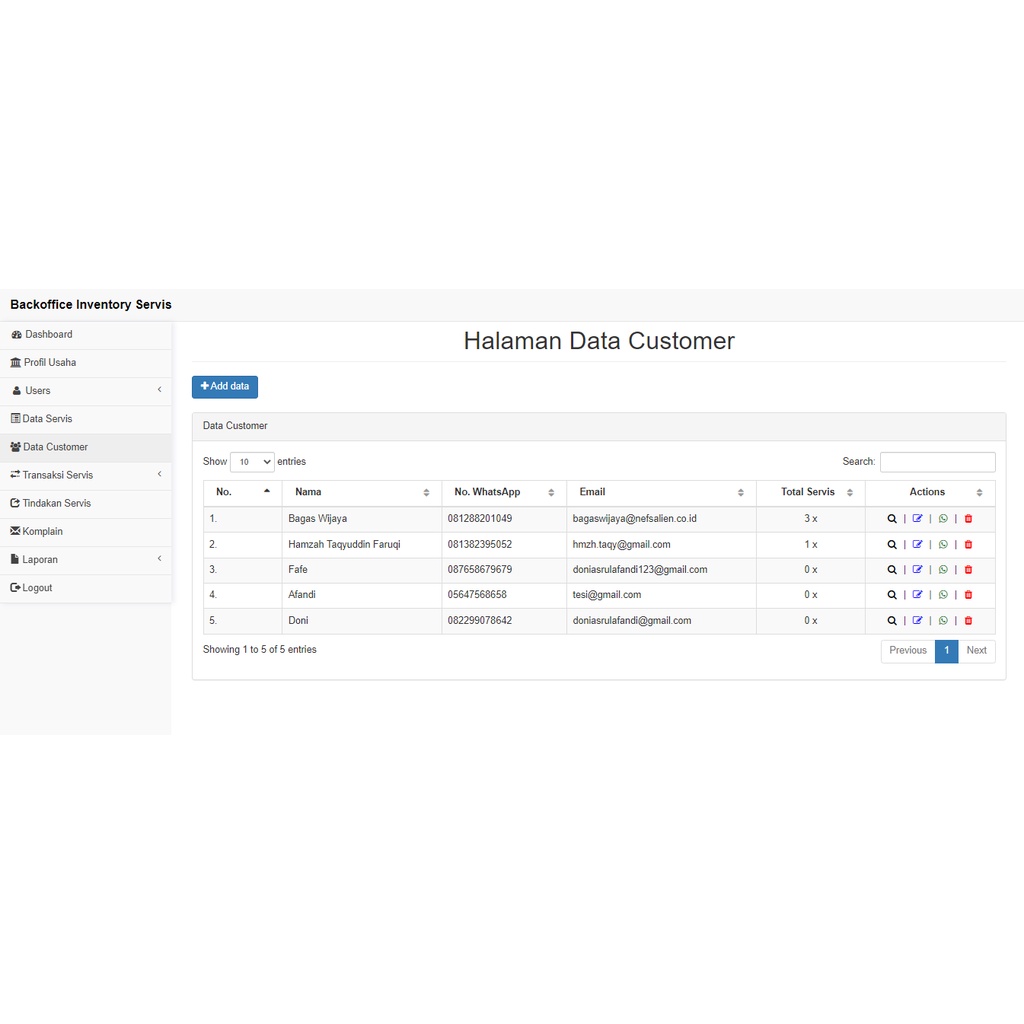This screenshot has width=1024, height=1024.
Task: Click phone number 082299078642
Action: pos(479,620)
